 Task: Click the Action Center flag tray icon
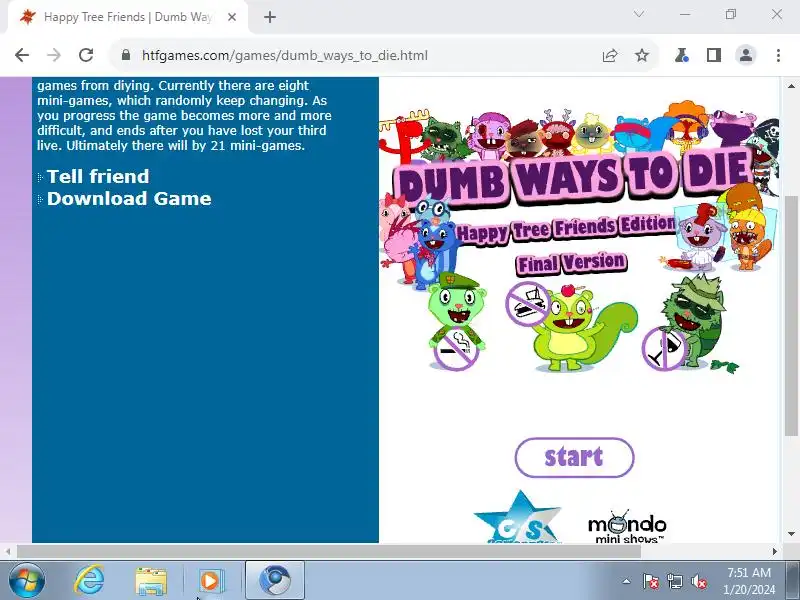tap(650, 581)
